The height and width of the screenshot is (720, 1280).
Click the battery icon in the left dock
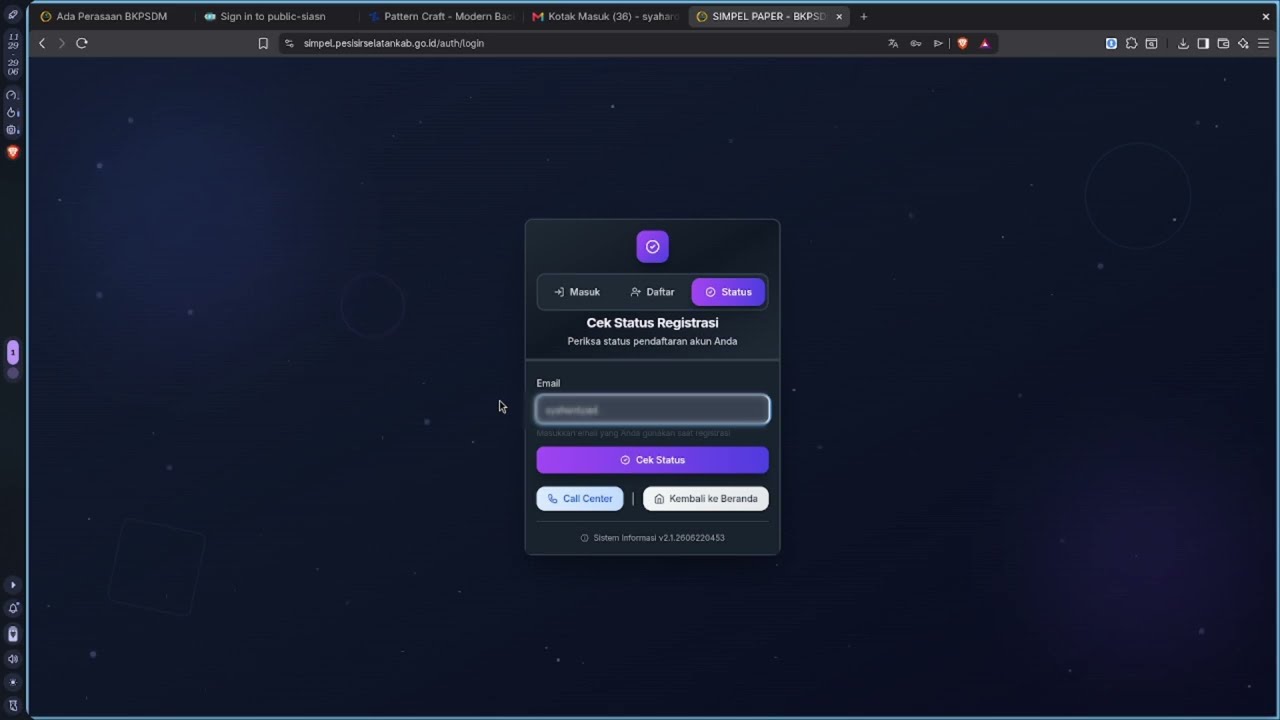pos(13,634)
